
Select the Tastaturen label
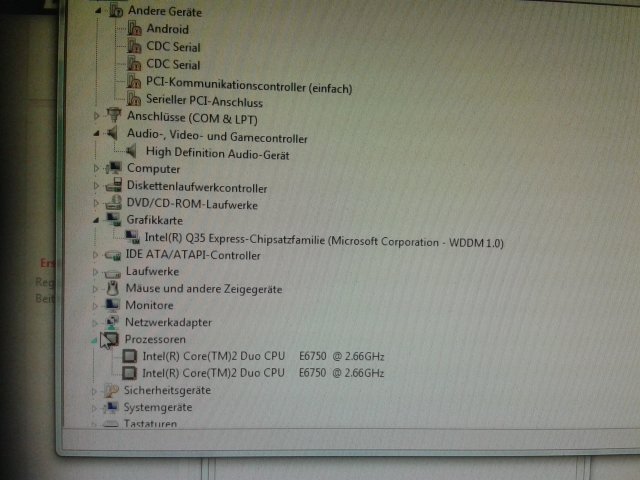pos(150,423)
